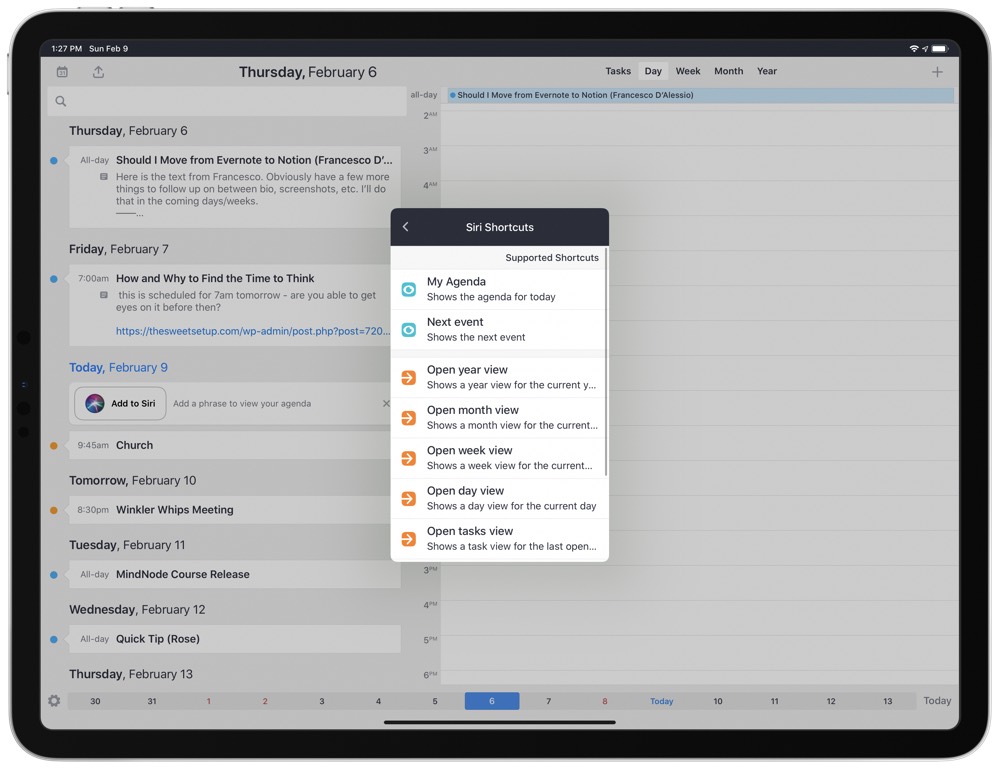Select day 10 in the date strip
Image resolution: width=1000 pixels, height=770 pixels.
click(x=718, y=701)
